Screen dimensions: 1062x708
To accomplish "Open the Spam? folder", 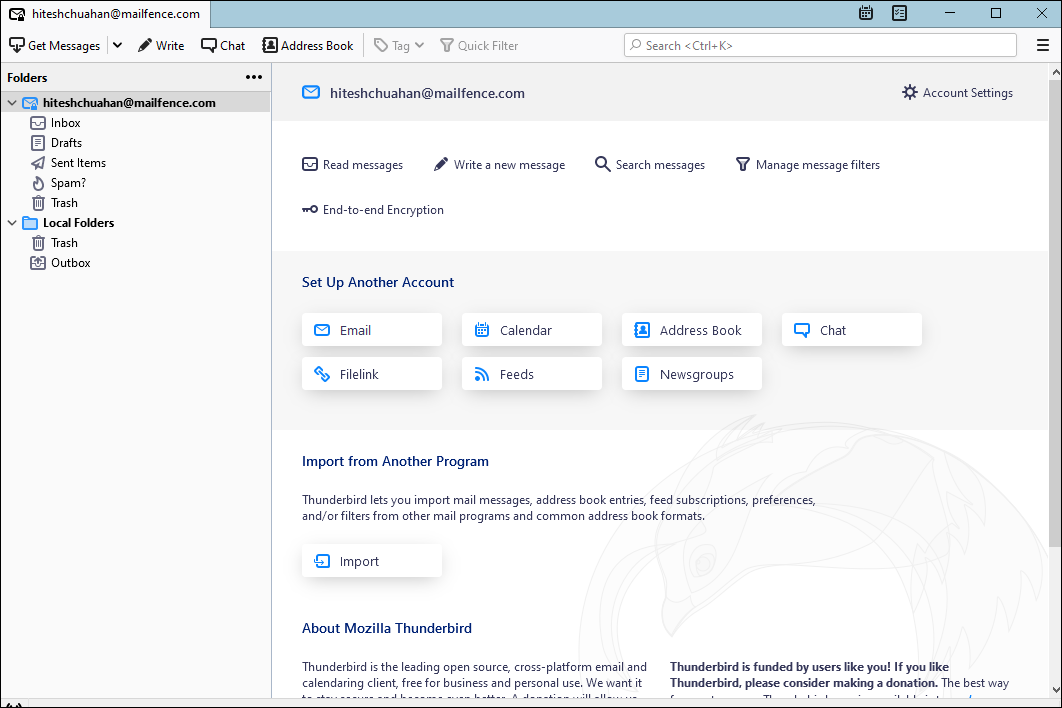I will pos(68,183).
